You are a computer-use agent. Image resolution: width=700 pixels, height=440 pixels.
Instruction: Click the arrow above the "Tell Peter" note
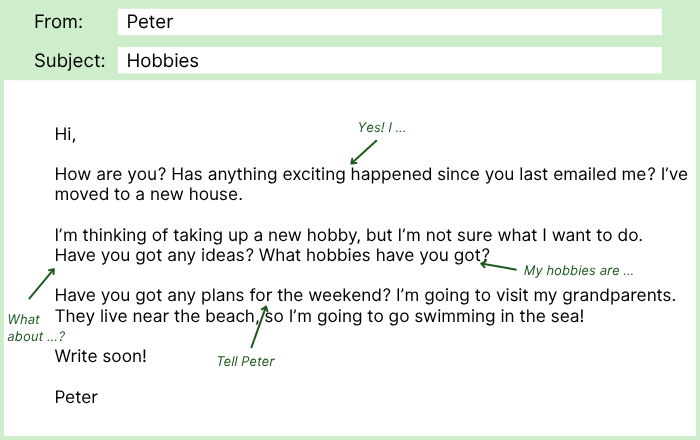tap(259, 328)
